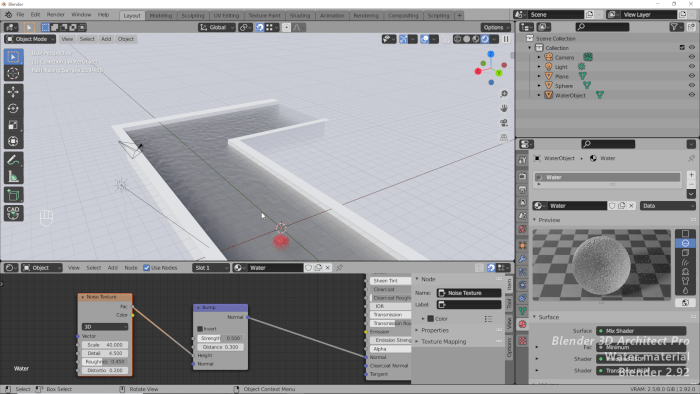This screenshot has width=700, height=394.
Task: Open the Material properties tab icon
Action: click(x=522, y=324)
